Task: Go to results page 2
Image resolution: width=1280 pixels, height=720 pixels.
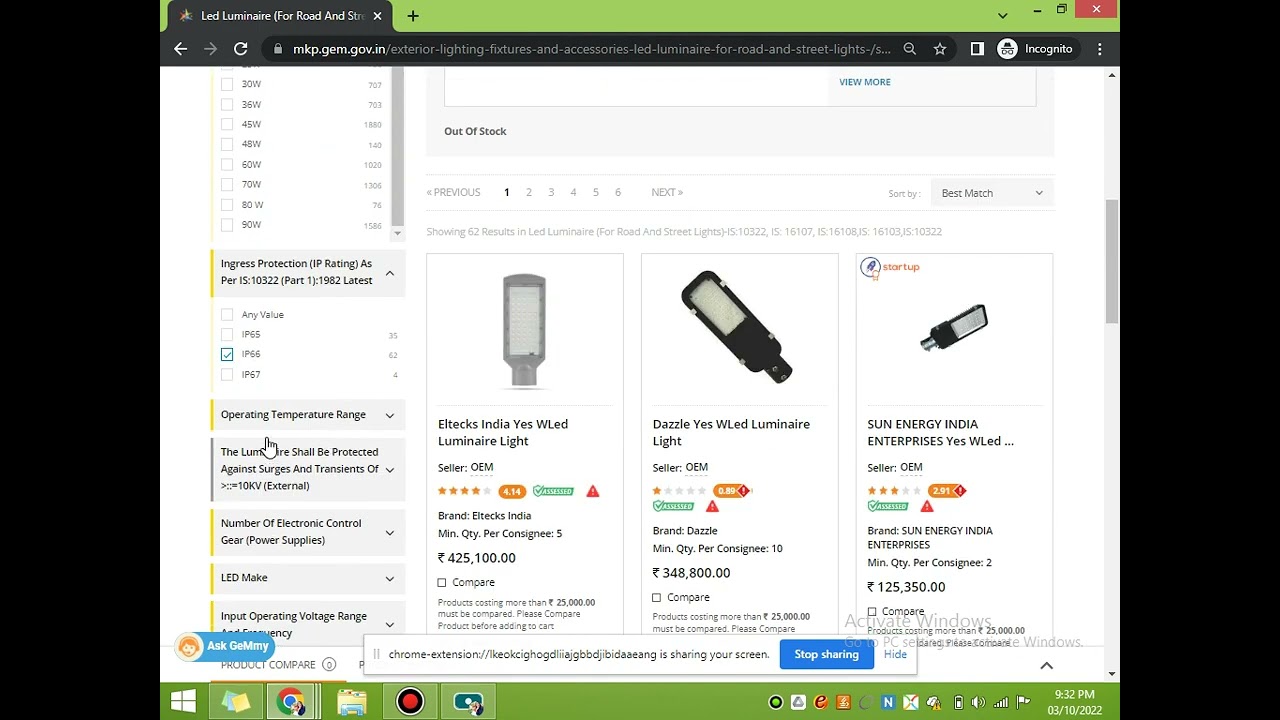Action: (x=529, y=192)
